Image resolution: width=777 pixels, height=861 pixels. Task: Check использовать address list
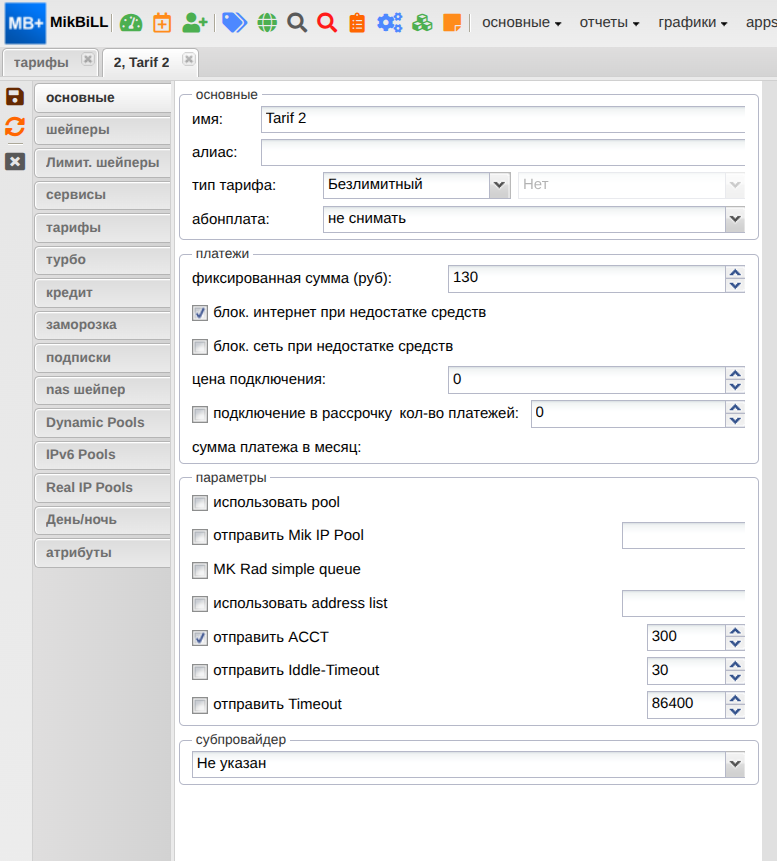[200, 604]
